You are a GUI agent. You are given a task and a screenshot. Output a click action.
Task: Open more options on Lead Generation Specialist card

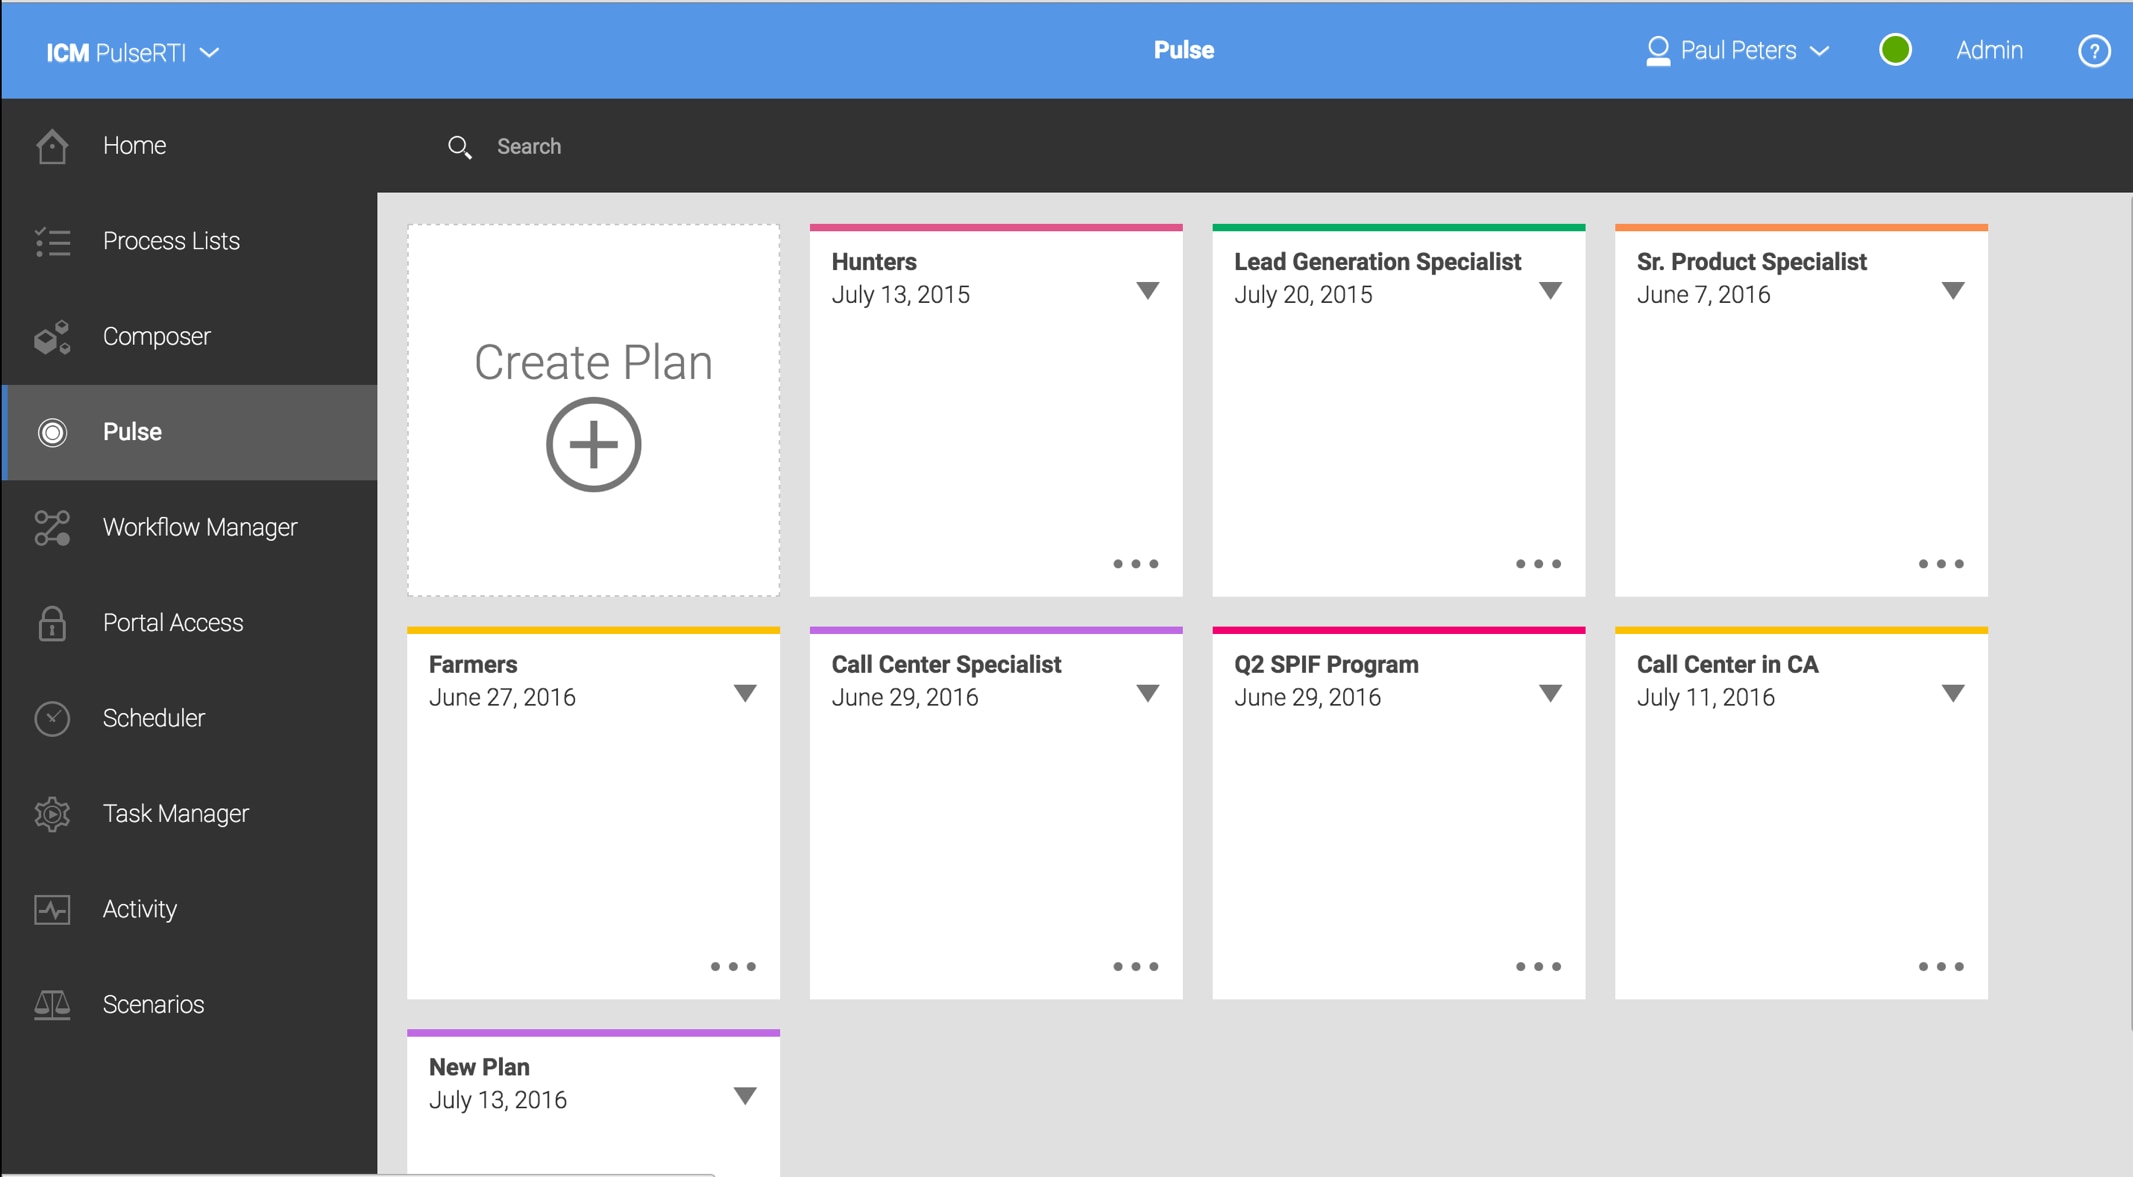click(x=1538, y=564)
